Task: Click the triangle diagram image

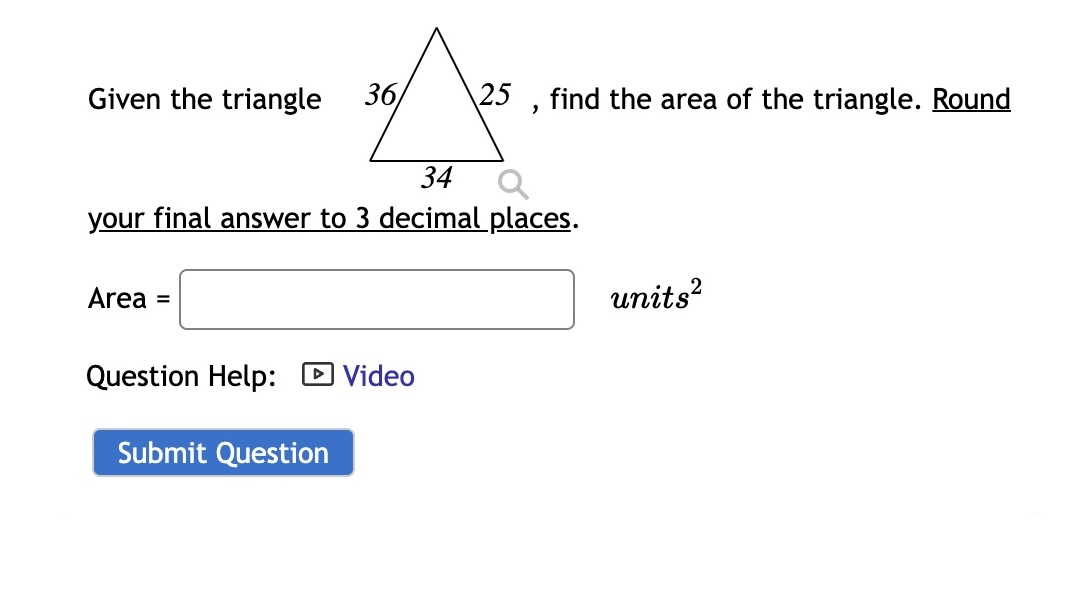Action: (437, 100)
